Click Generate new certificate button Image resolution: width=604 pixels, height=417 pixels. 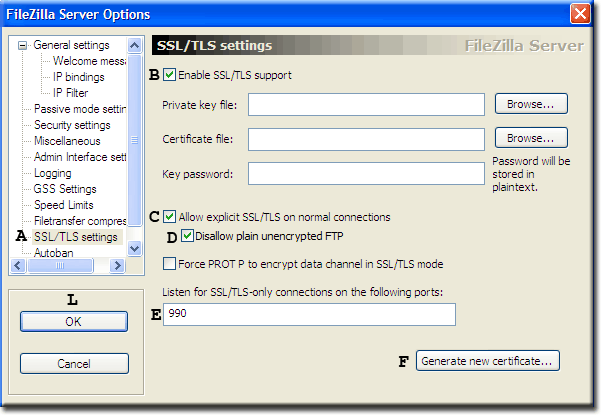click(x=488, y=361)
